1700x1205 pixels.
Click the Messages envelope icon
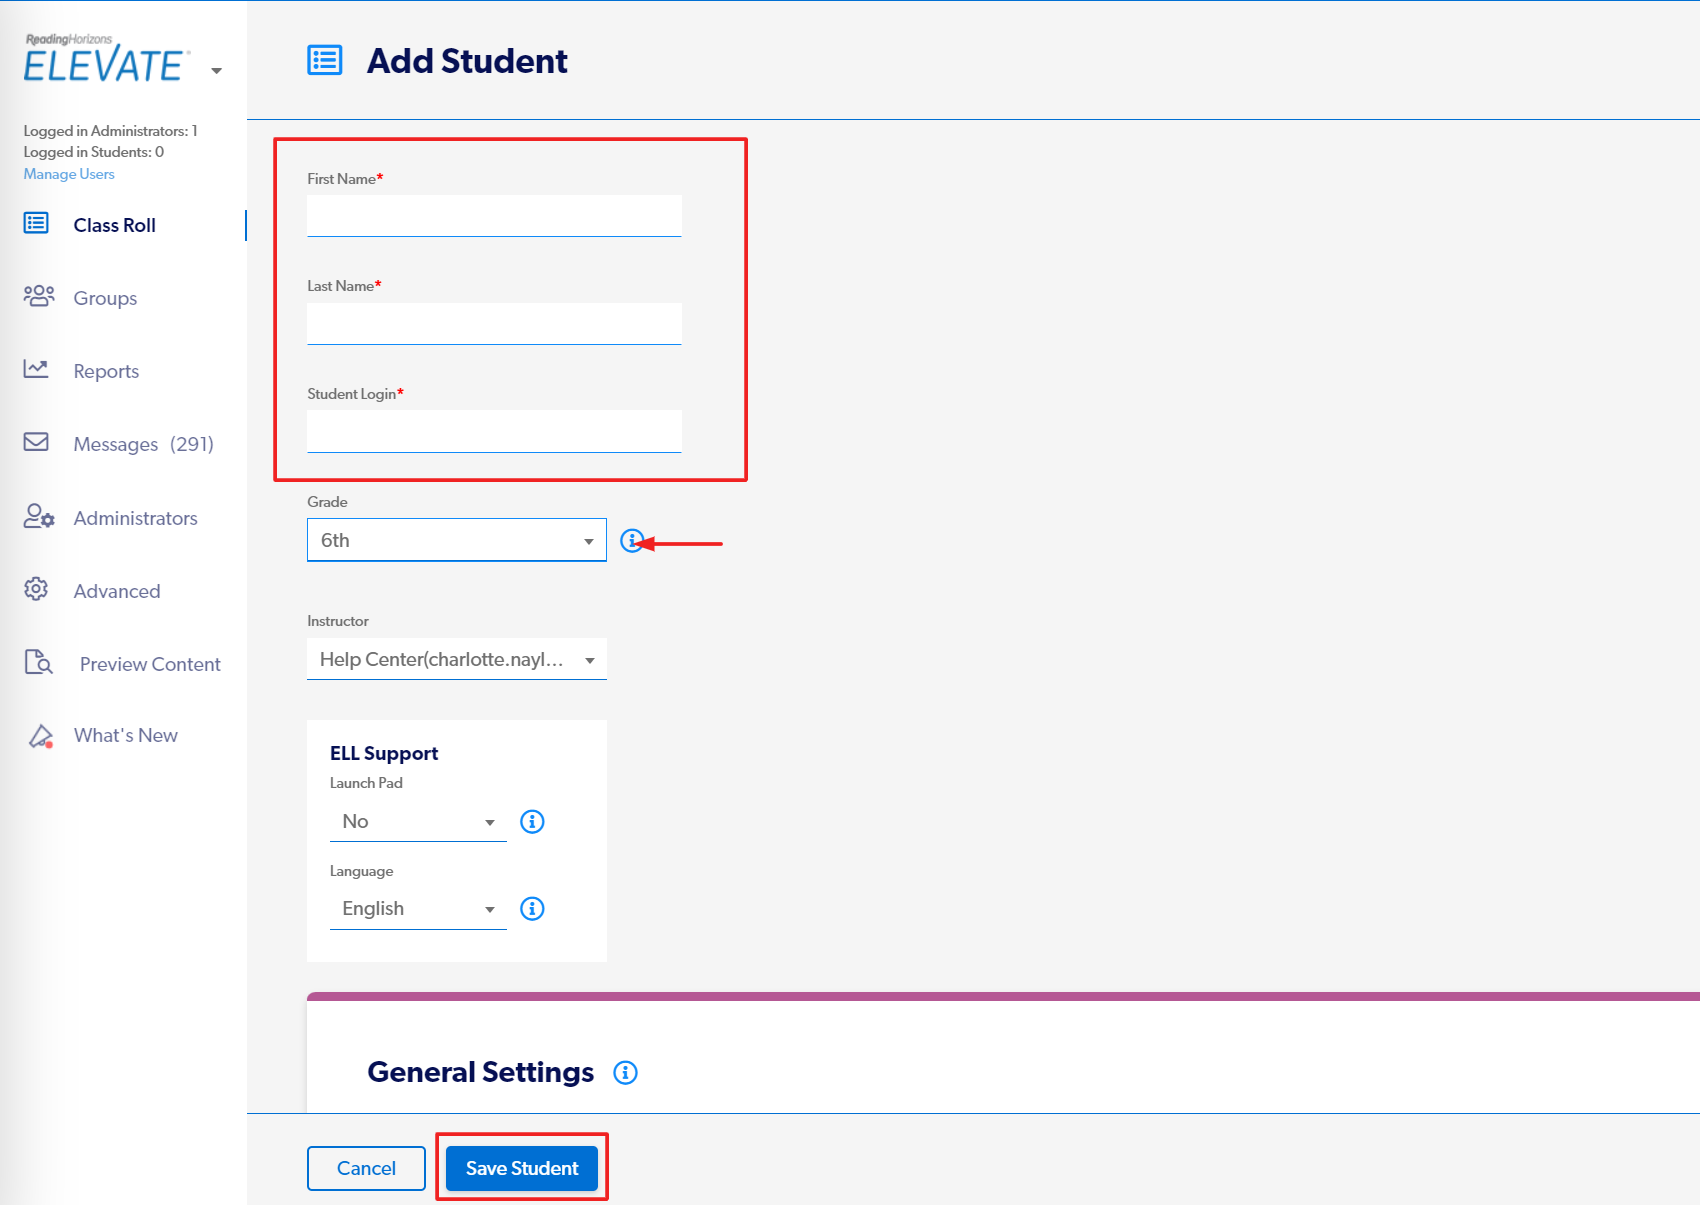point(36,442)
